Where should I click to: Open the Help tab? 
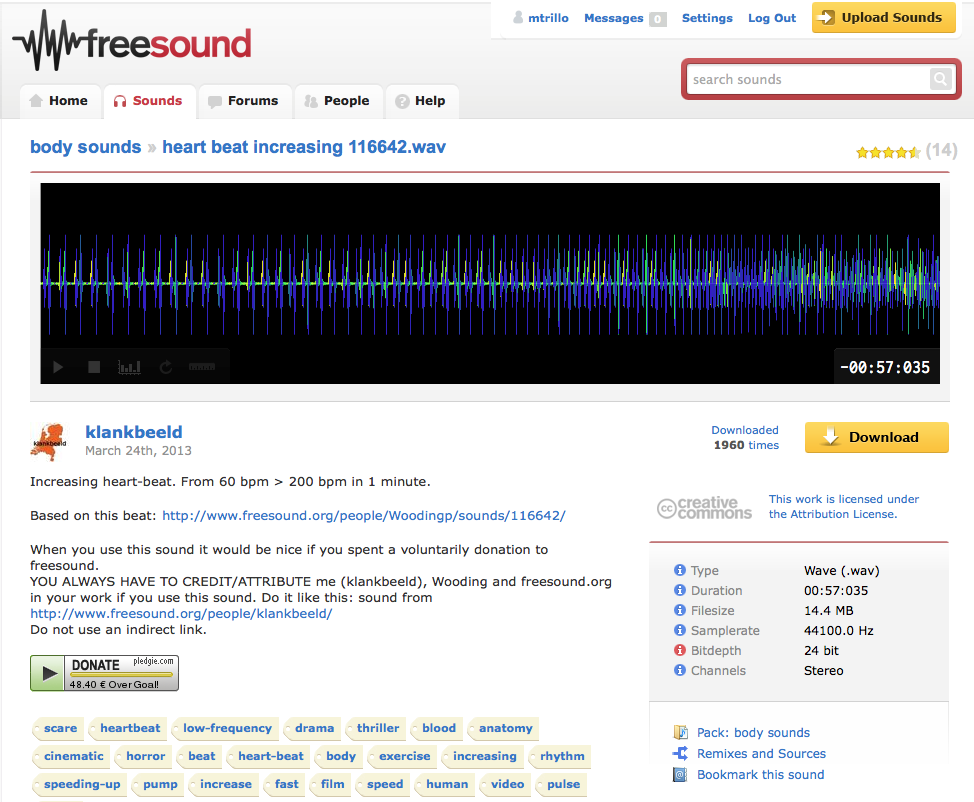tap(422, 101)
